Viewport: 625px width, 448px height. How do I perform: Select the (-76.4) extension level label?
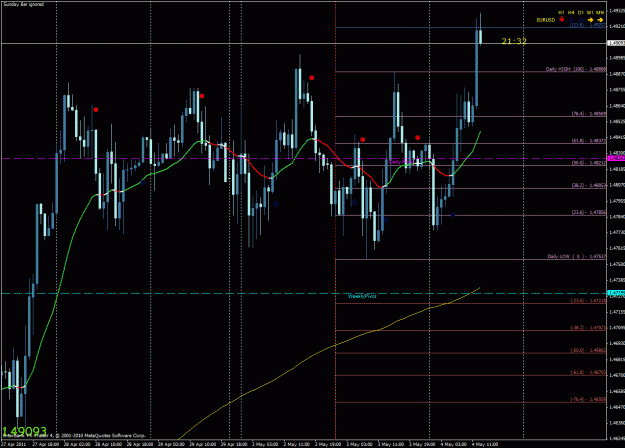tap(588, 399)
